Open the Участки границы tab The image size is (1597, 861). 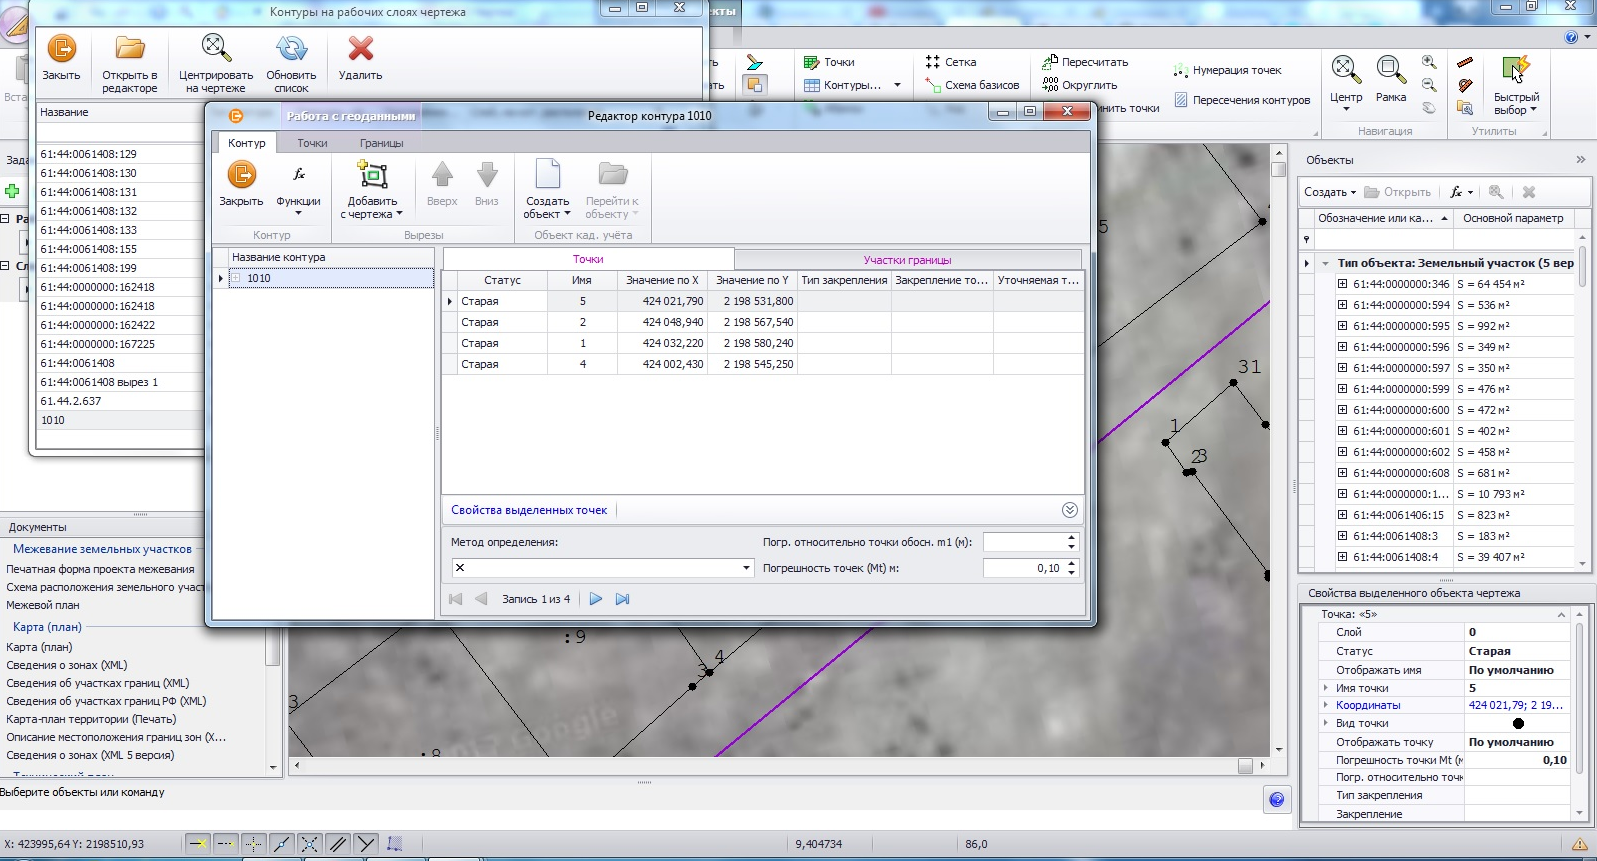pos(907,260)
